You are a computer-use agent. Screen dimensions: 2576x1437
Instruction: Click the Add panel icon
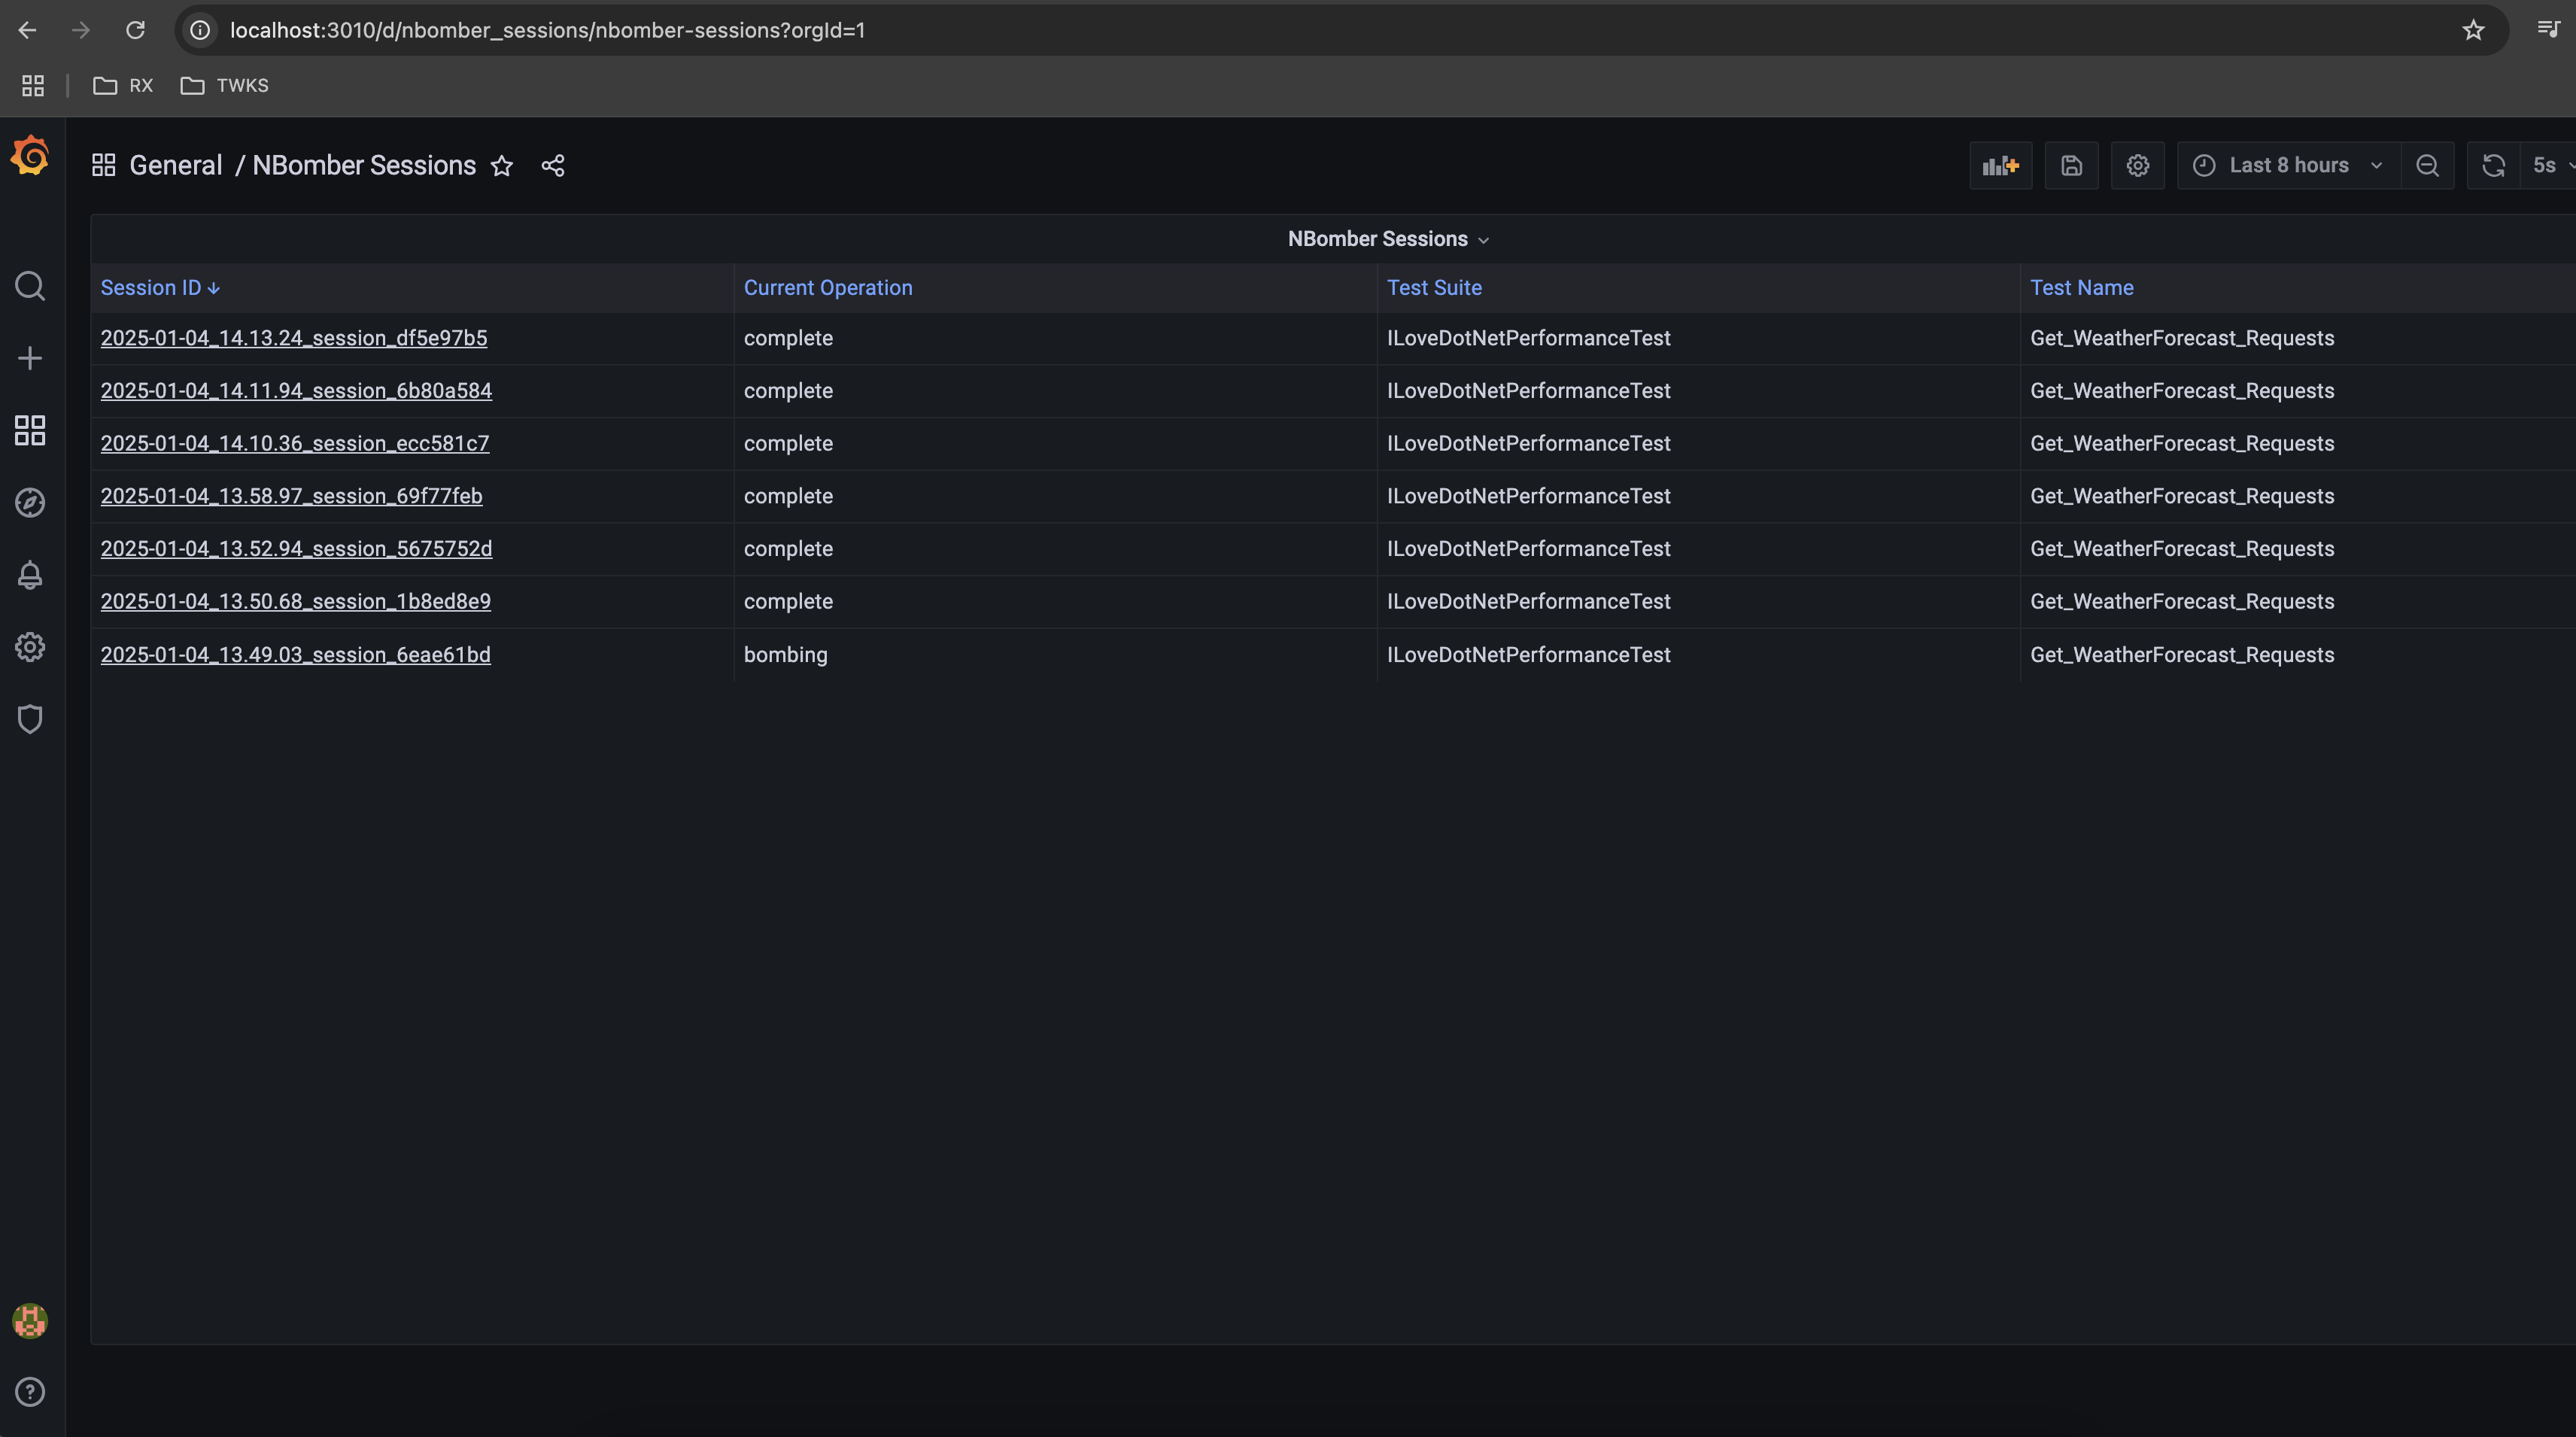point(2001,166)
